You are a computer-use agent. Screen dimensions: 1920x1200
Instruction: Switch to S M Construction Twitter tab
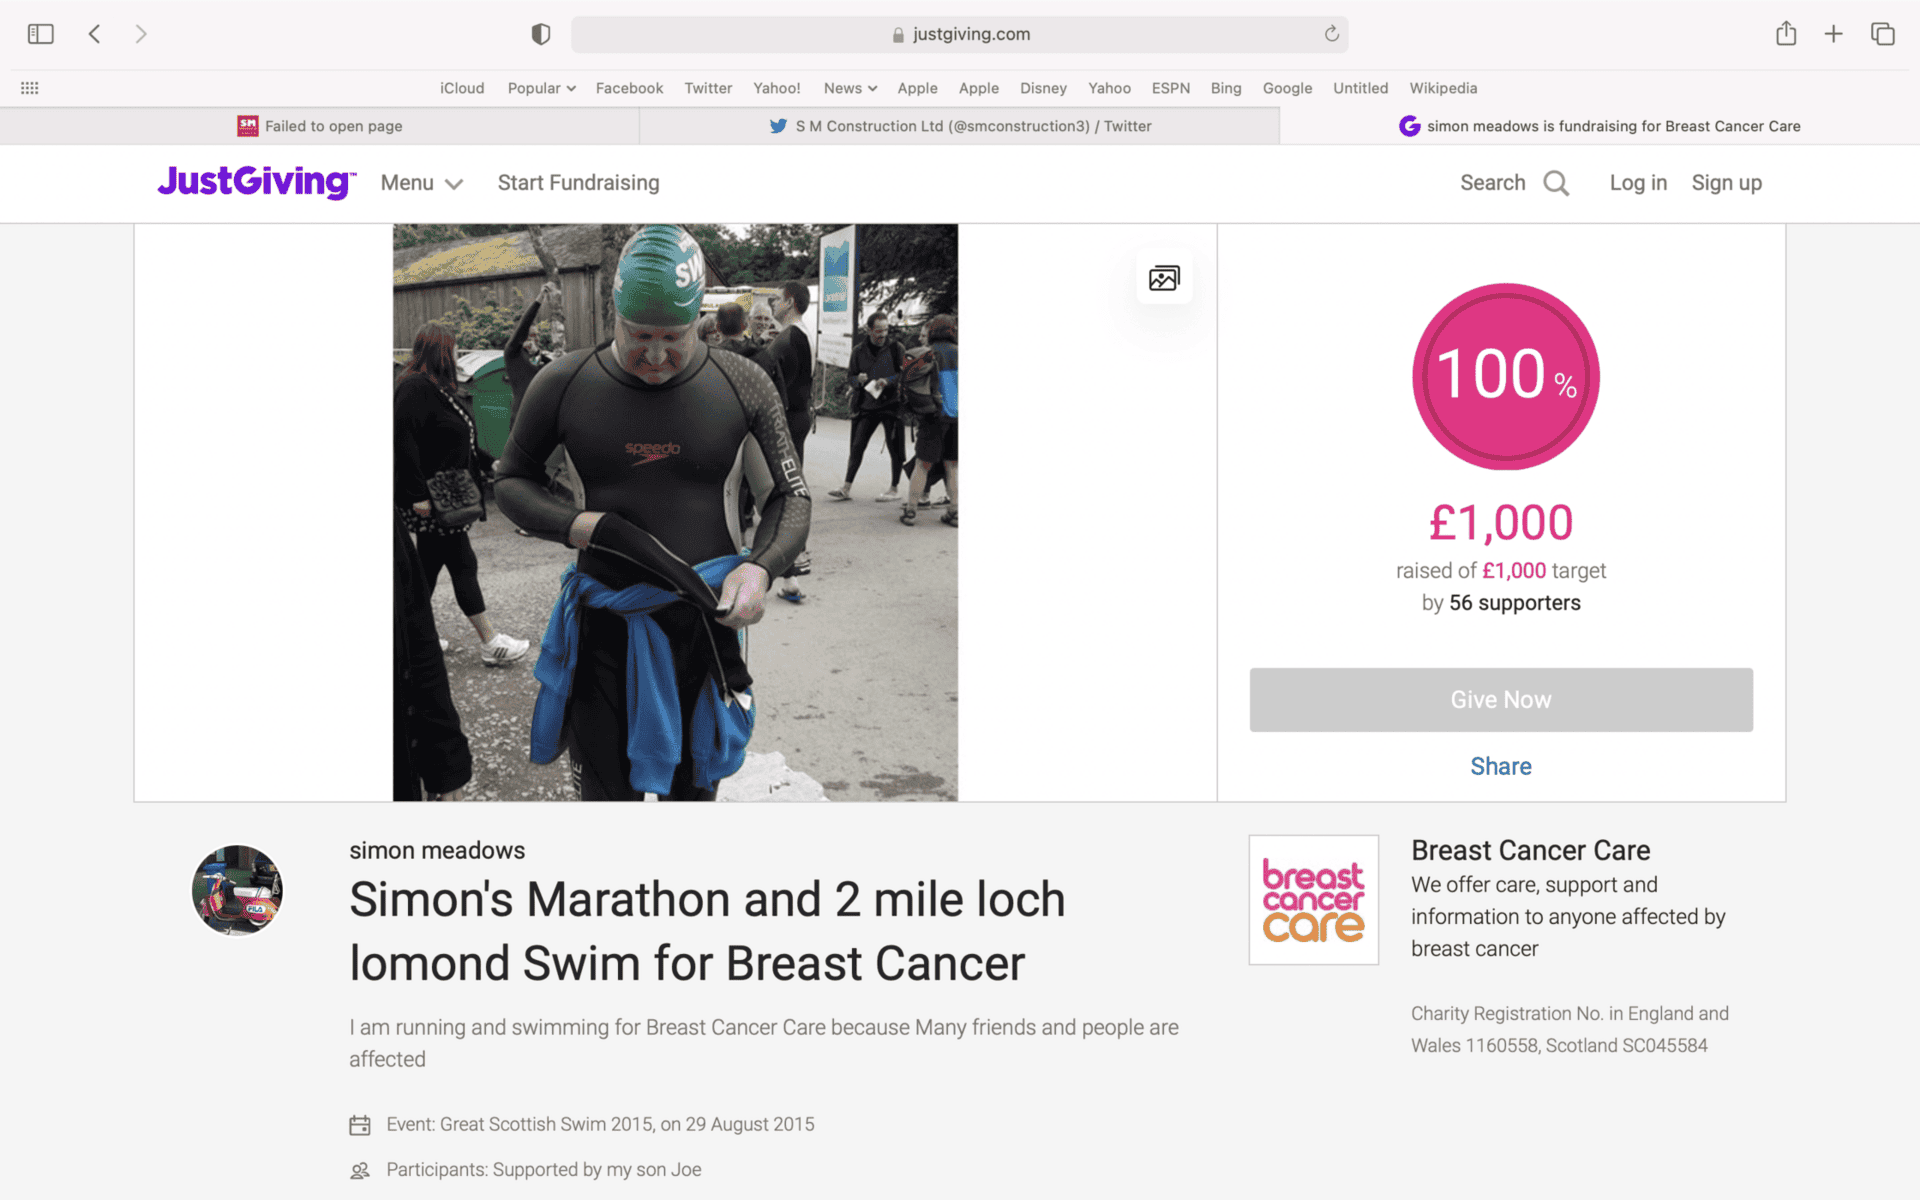[960, 126]
